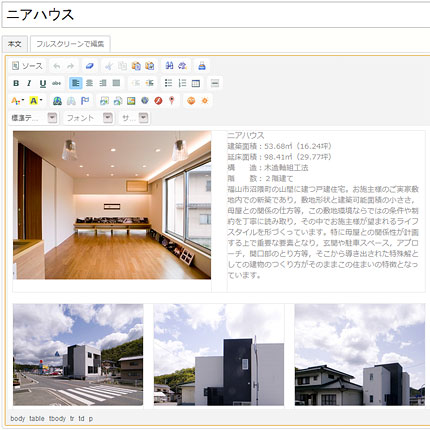
Task: Insert horizontal line
Action: point(215,83)
